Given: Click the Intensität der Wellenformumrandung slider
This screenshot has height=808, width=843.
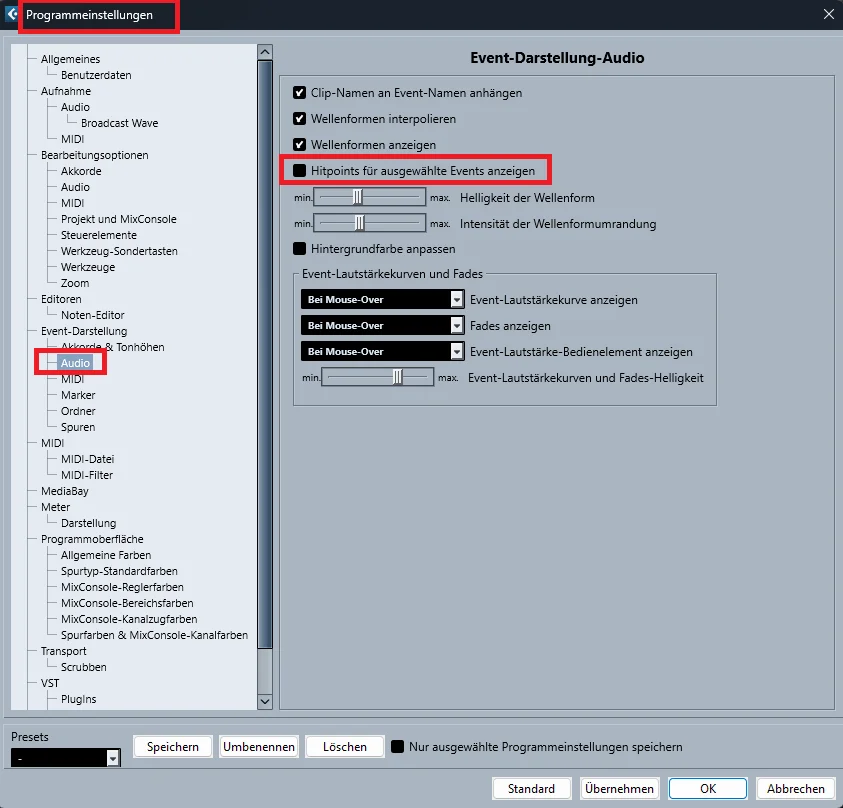Looking at the screenshot, I should (369, 223).
